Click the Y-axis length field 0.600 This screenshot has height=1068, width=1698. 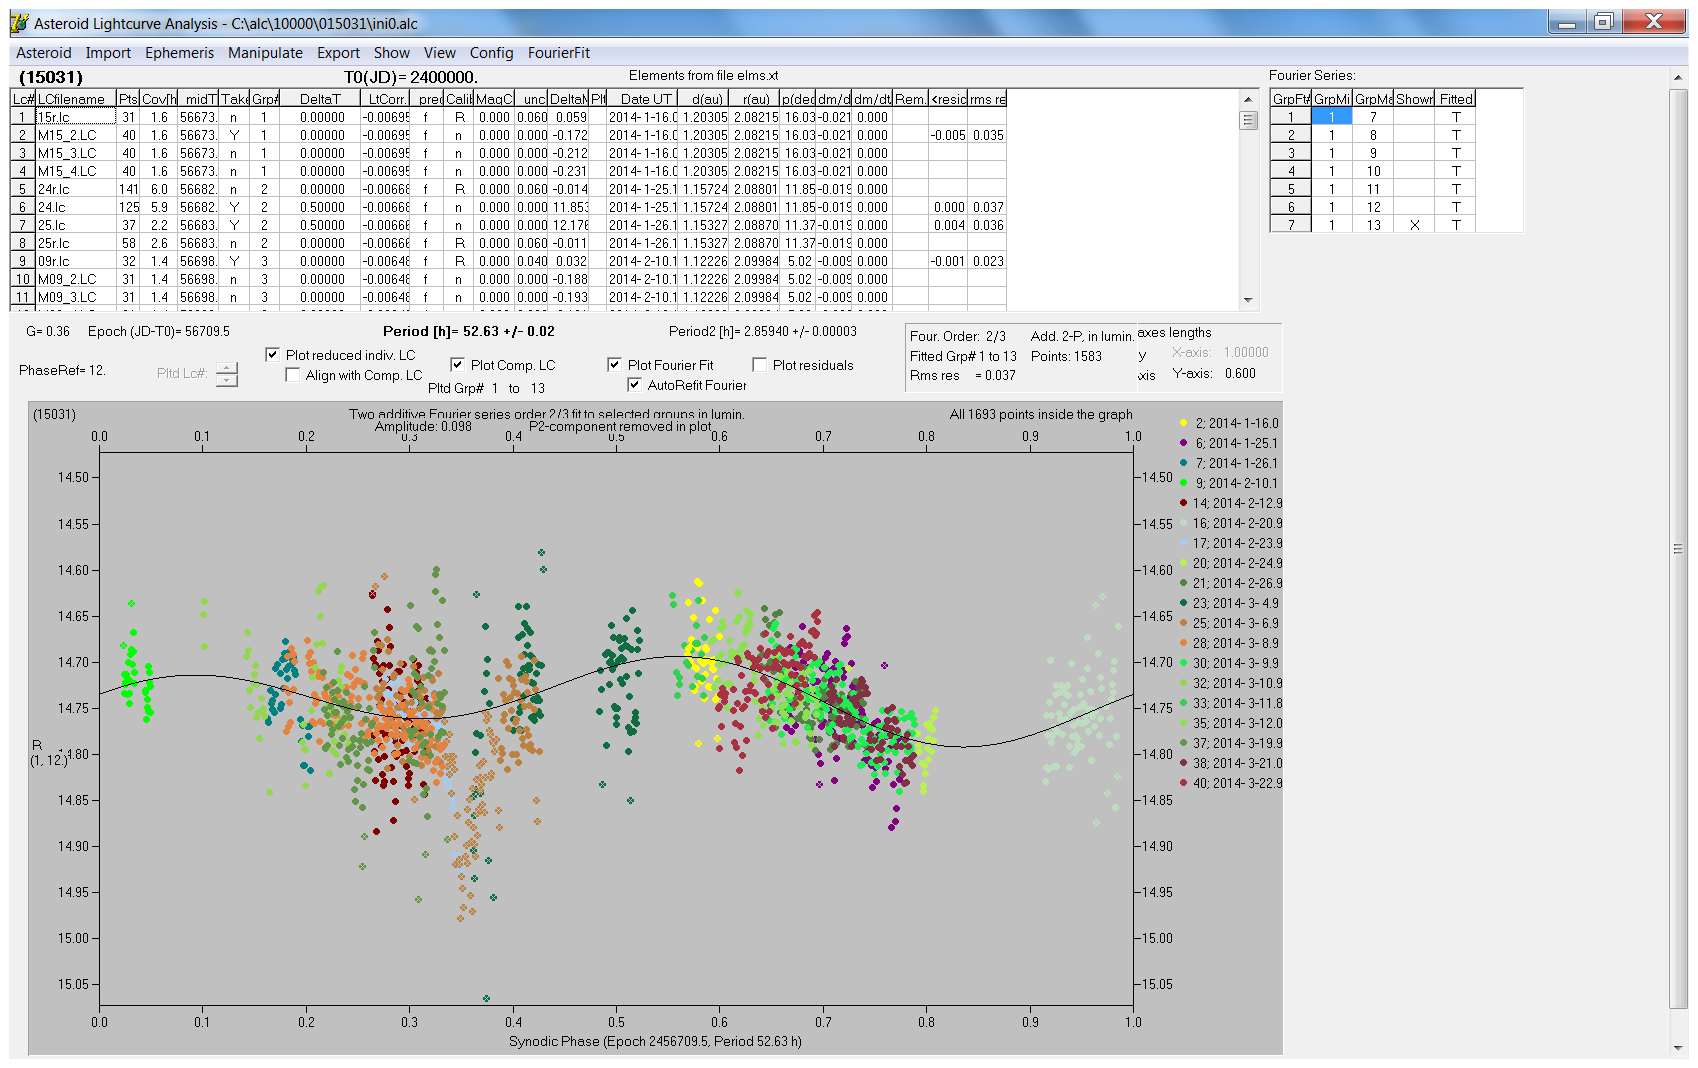[1240, 373]
